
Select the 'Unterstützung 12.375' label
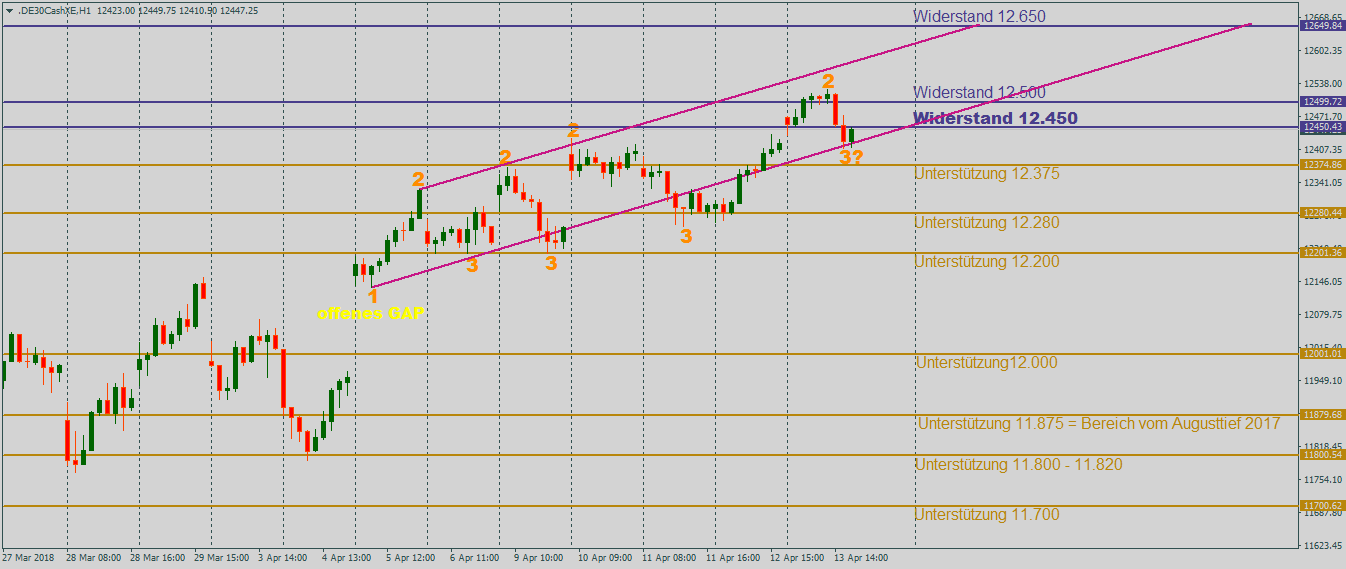(987, 174)
